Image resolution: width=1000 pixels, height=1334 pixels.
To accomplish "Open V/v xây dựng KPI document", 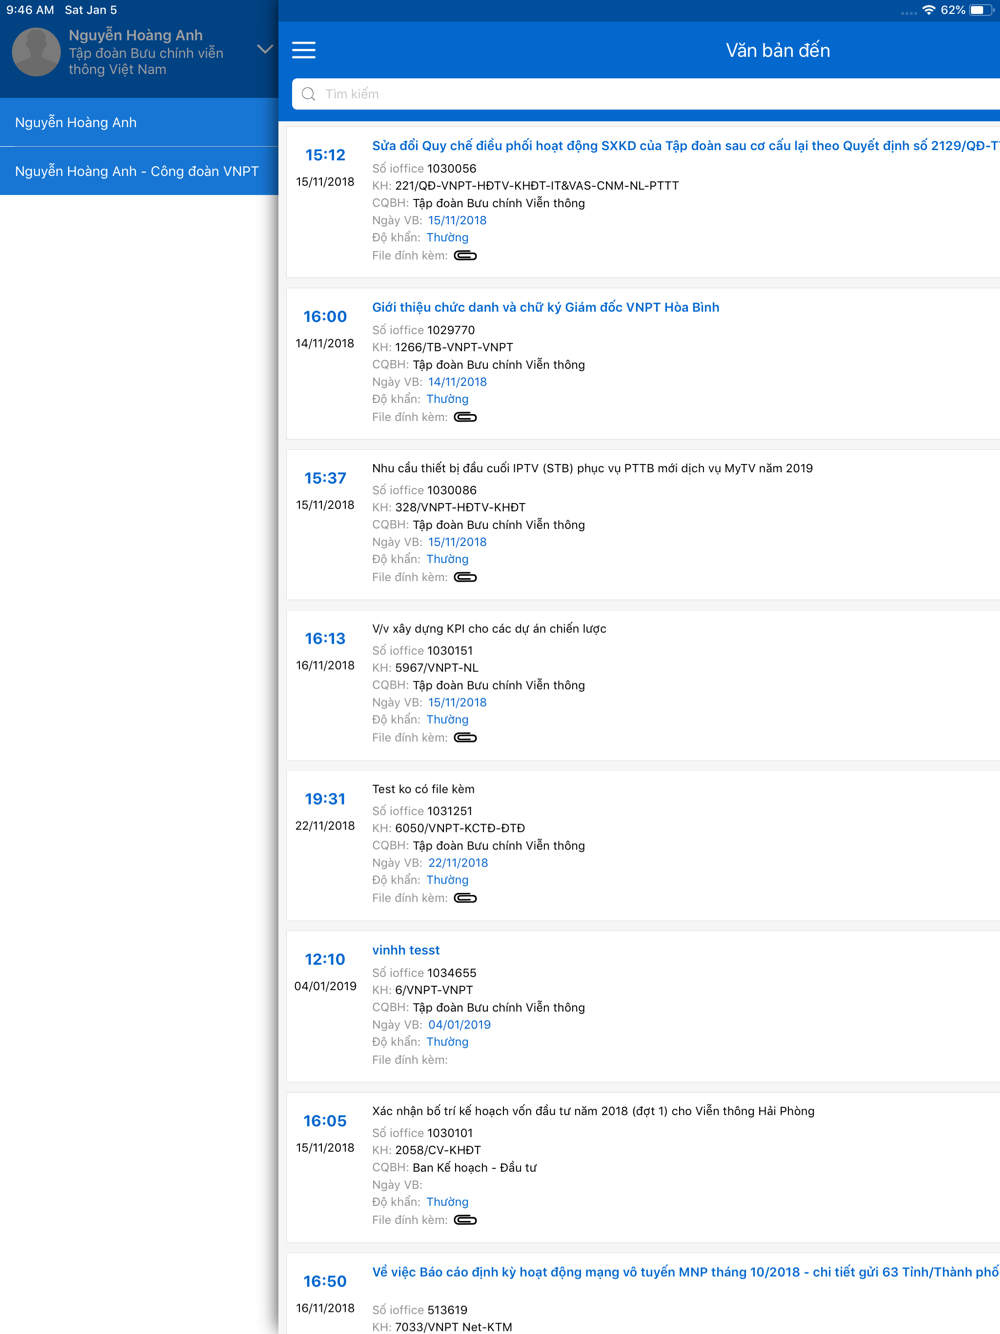I will coord(489,629).
